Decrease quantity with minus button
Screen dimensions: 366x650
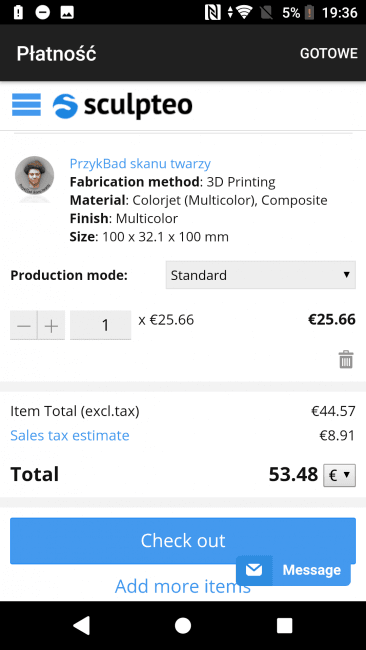tap(24, 325)
